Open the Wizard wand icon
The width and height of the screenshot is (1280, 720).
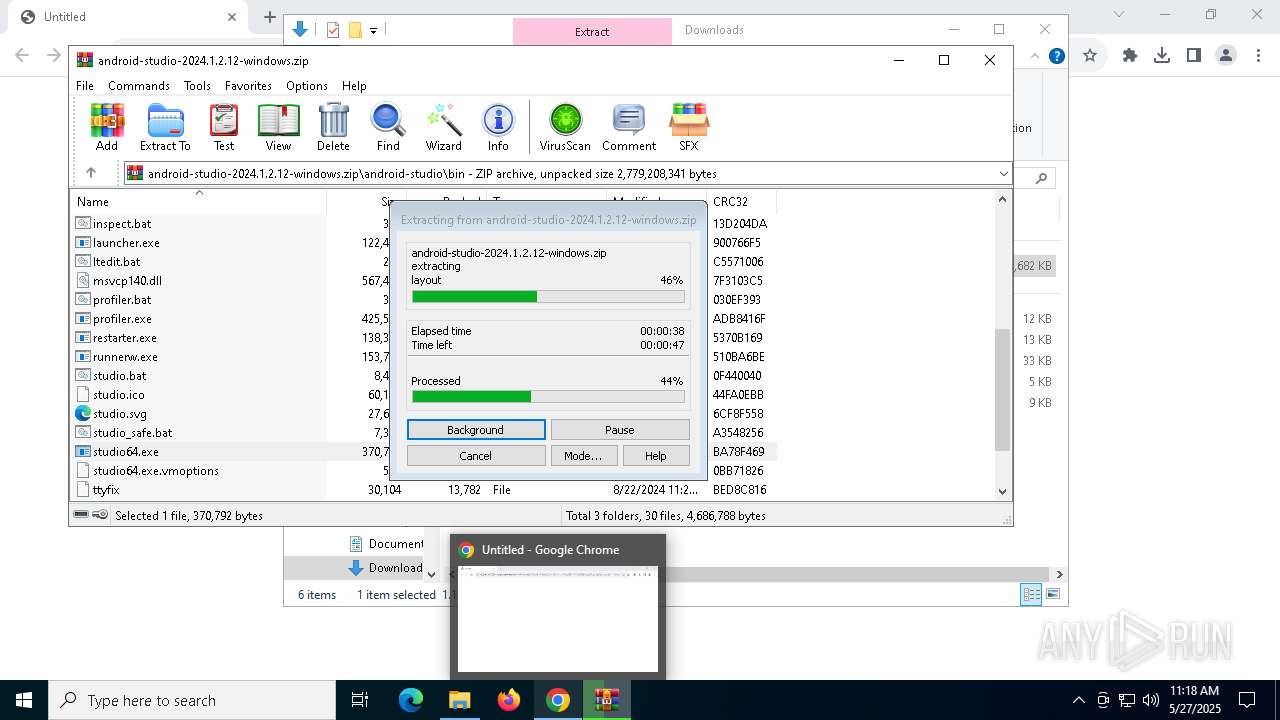point(443,127)
